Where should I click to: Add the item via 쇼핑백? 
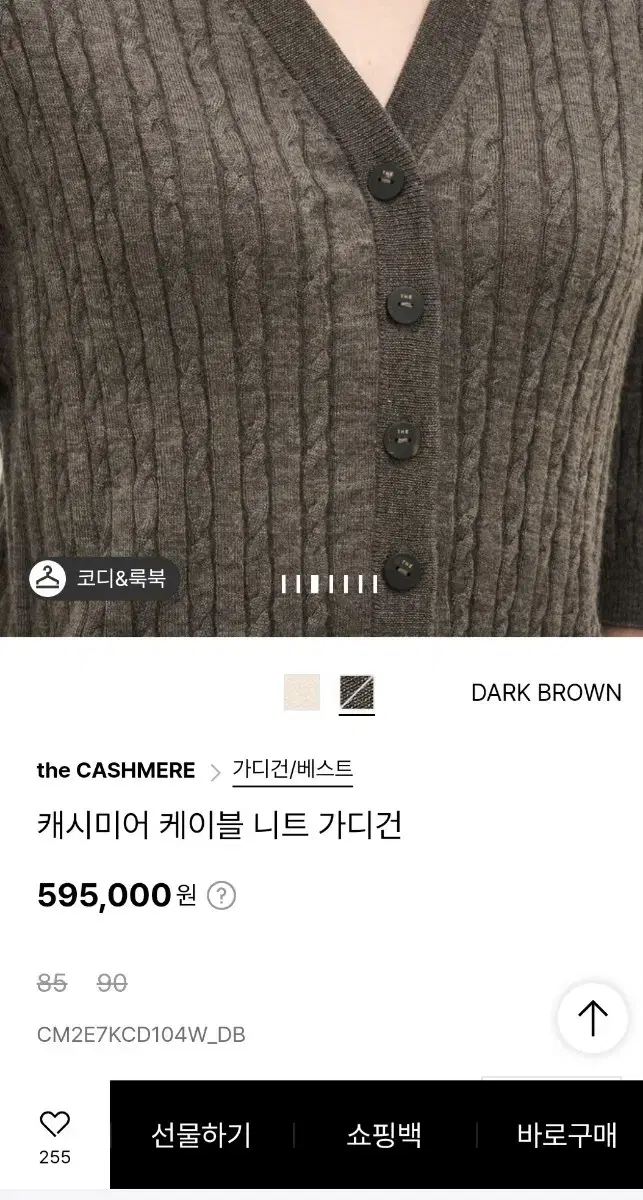pos(384,1135)
